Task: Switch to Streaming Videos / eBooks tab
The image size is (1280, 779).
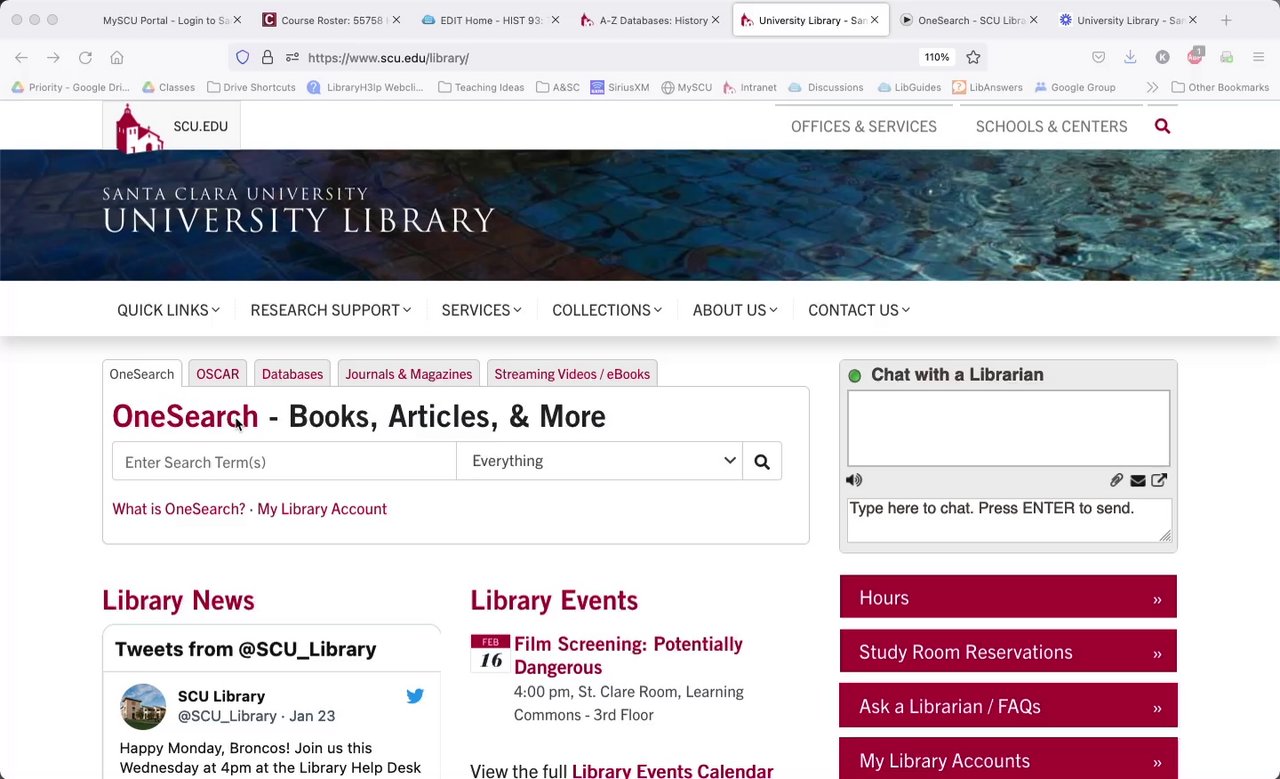Action: click(x=572, y=374)
